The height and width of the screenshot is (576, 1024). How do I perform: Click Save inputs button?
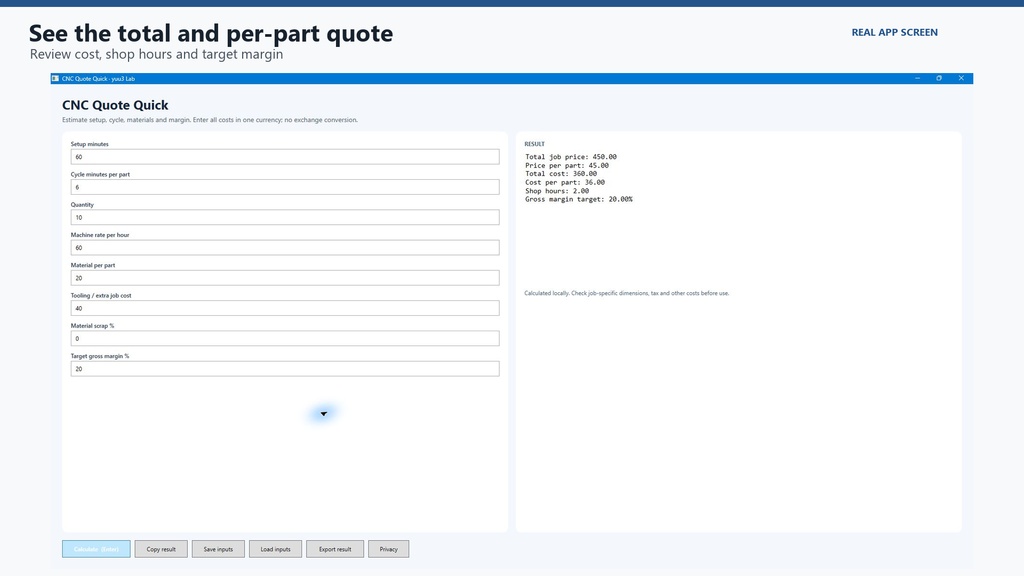(x=218, y=549)
